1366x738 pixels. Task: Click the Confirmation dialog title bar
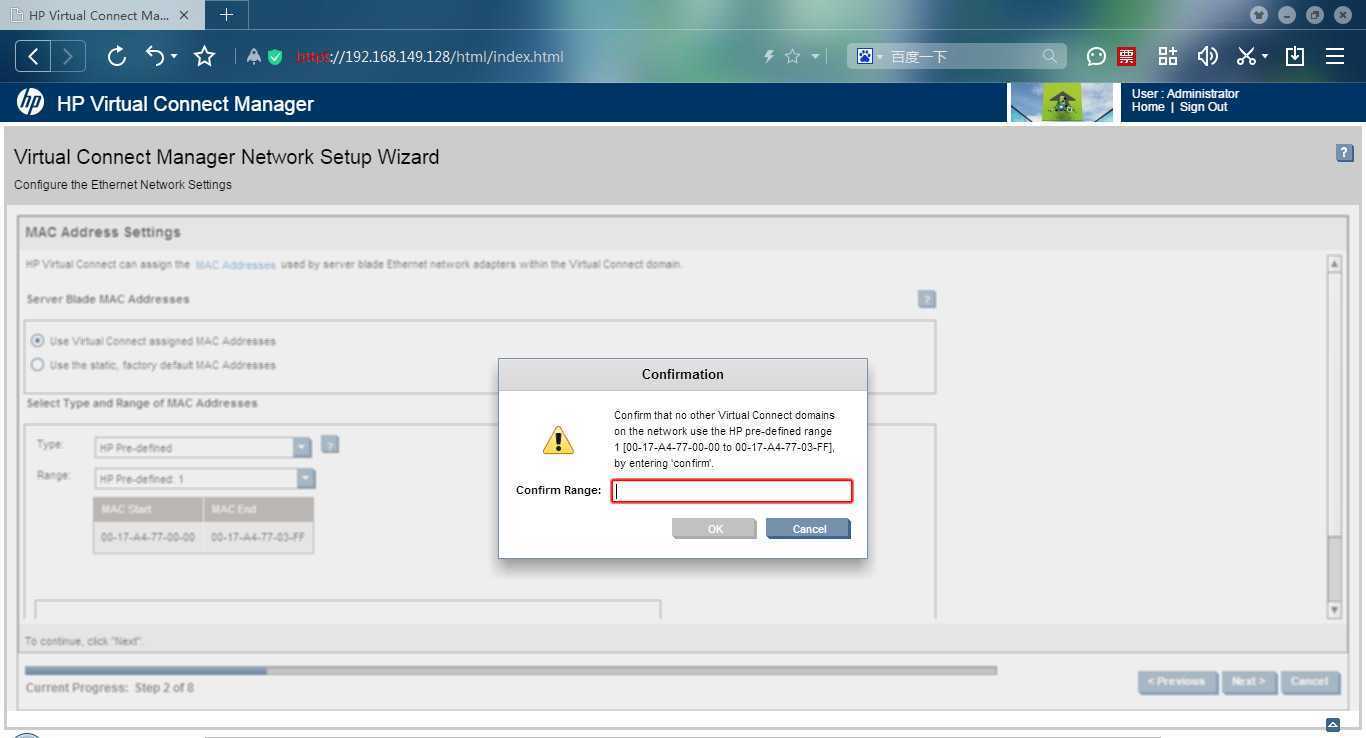pyautogui.click(x=683, y=374)
